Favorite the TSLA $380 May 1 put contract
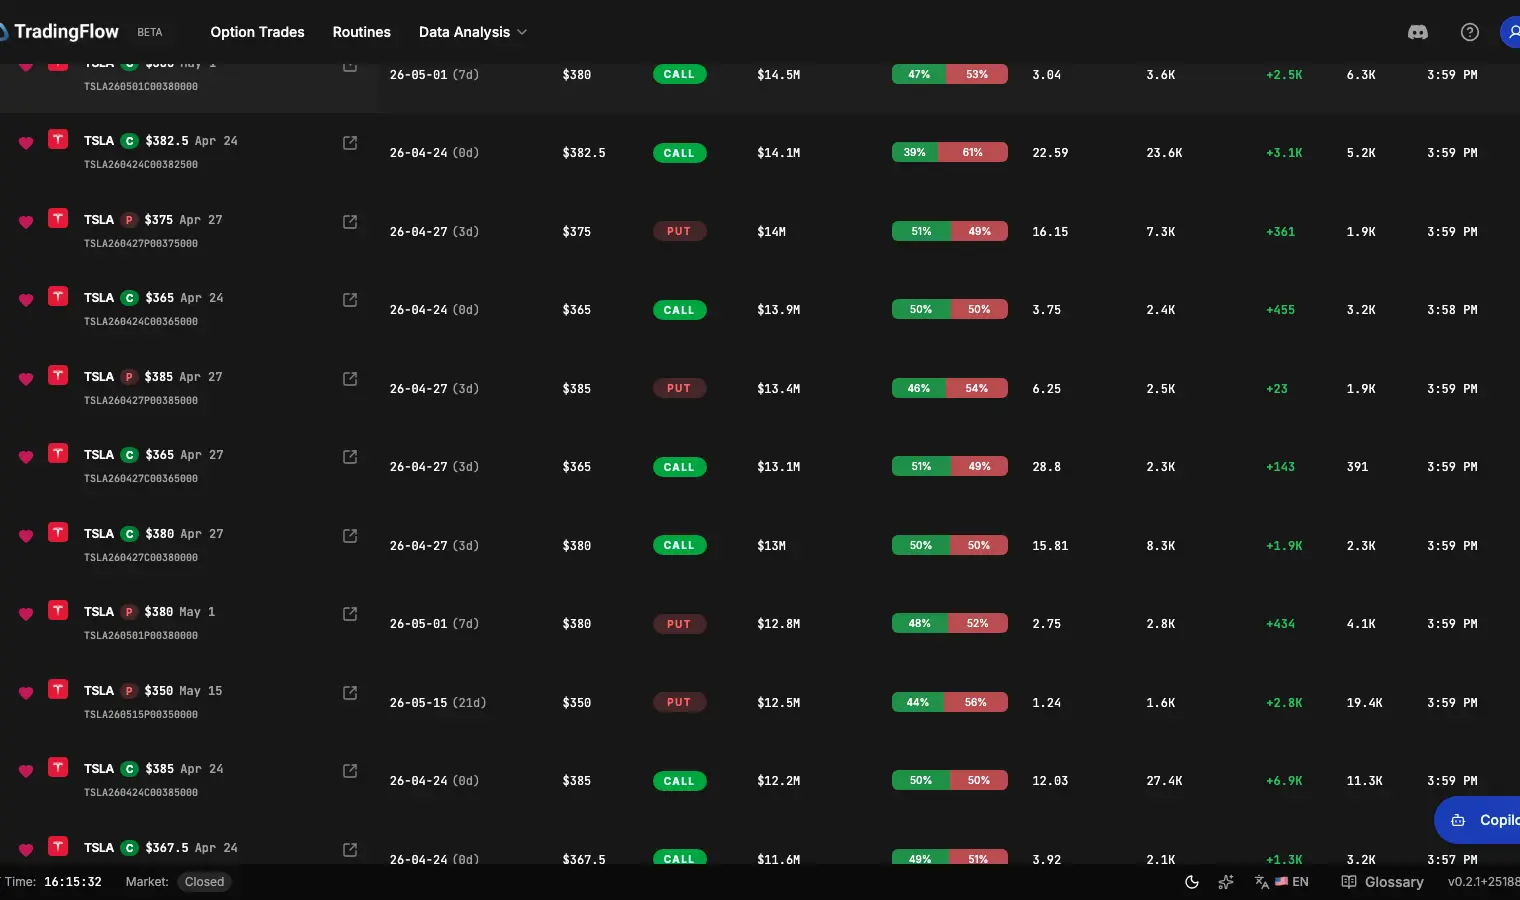 (x=25, y=615)
